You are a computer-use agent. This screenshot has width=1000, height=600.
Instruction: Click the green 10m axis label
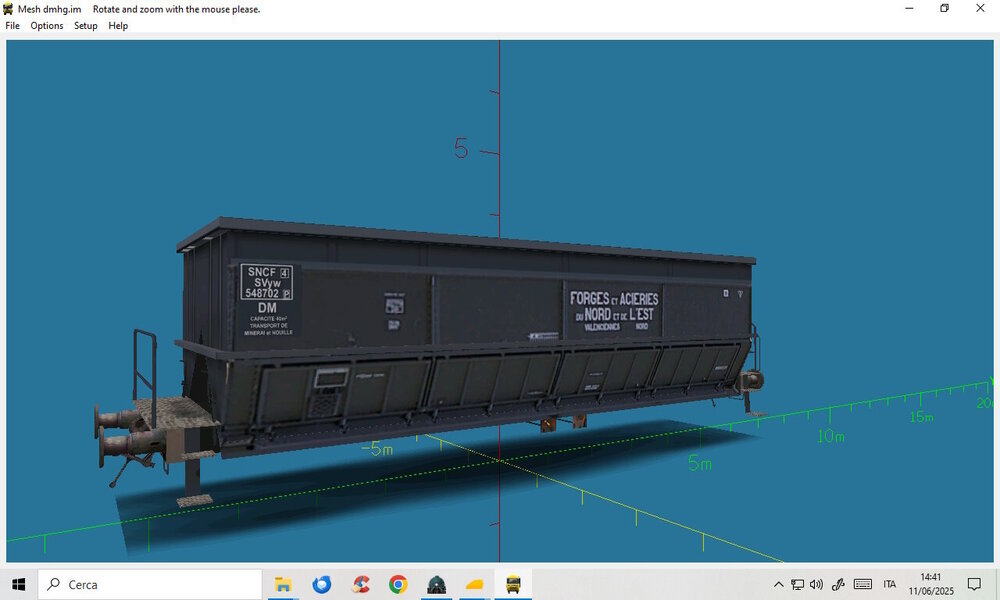[x=831, y=436]
